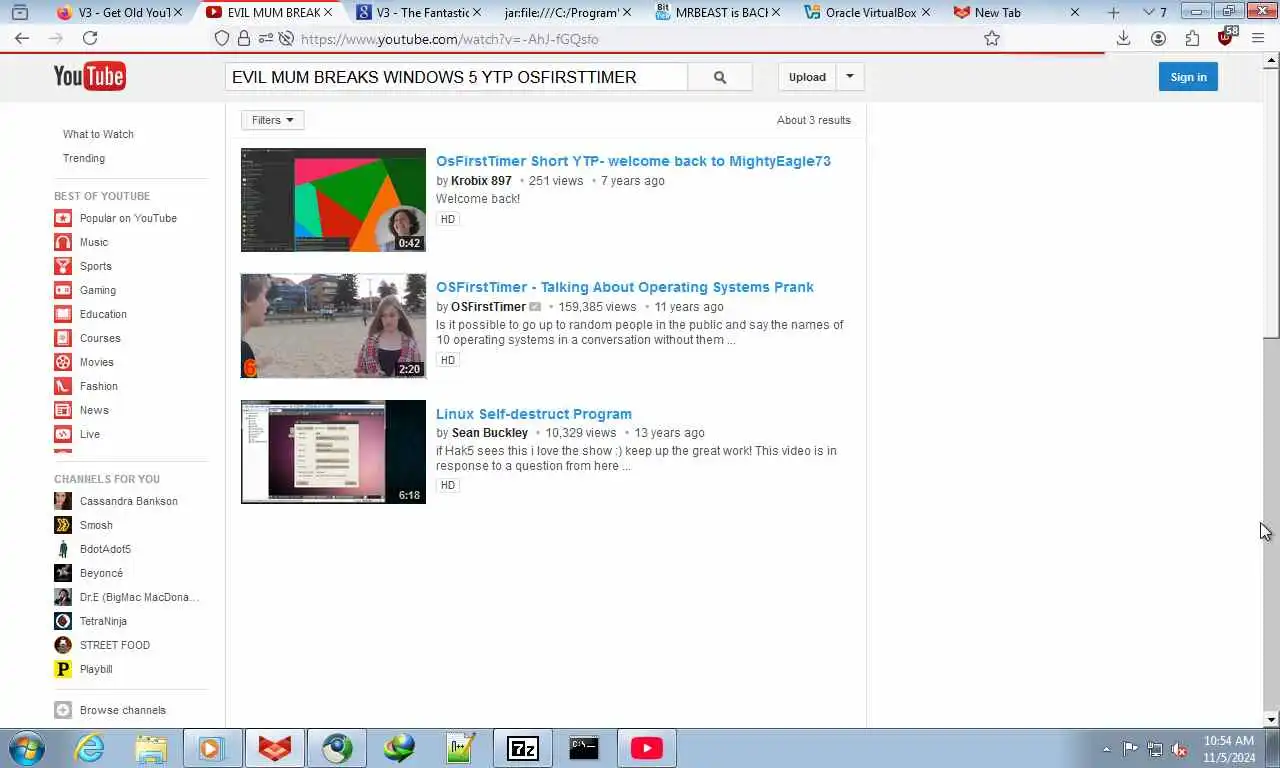1280x768 pixels.
Task: Open the Windows Start button
Action: pos(25,748)
